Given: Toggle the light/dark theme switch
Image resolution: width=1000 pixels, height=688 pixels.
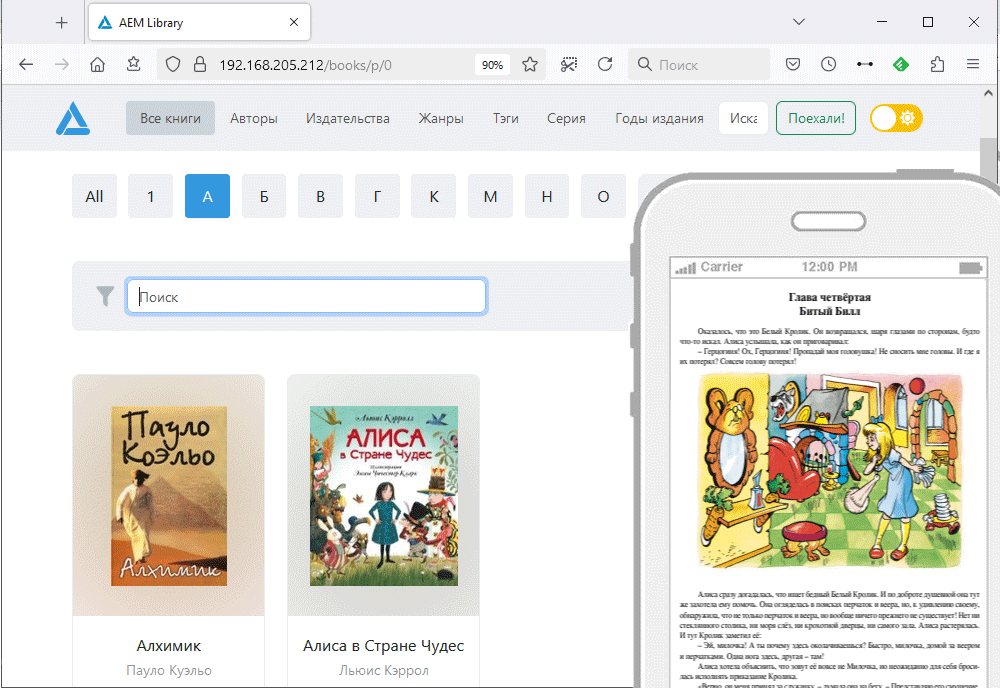Looking at the screenshot, I should coord(896,118).
